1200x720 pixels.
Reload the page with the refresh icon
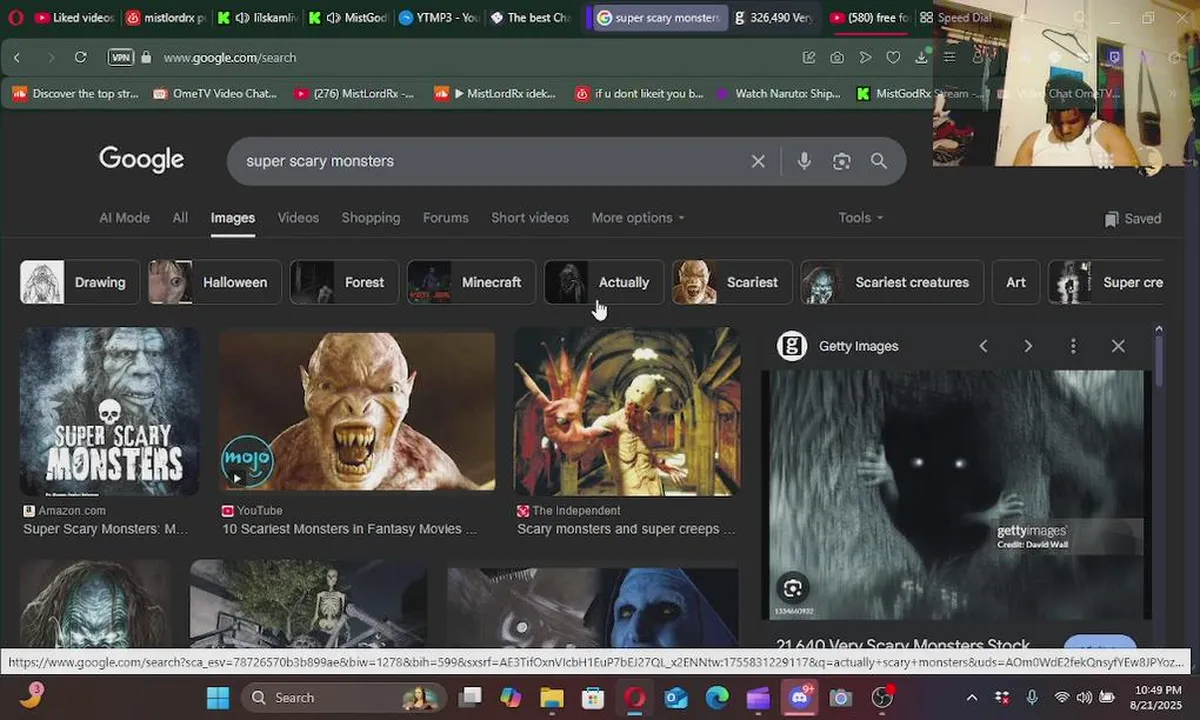pos(80,58)
